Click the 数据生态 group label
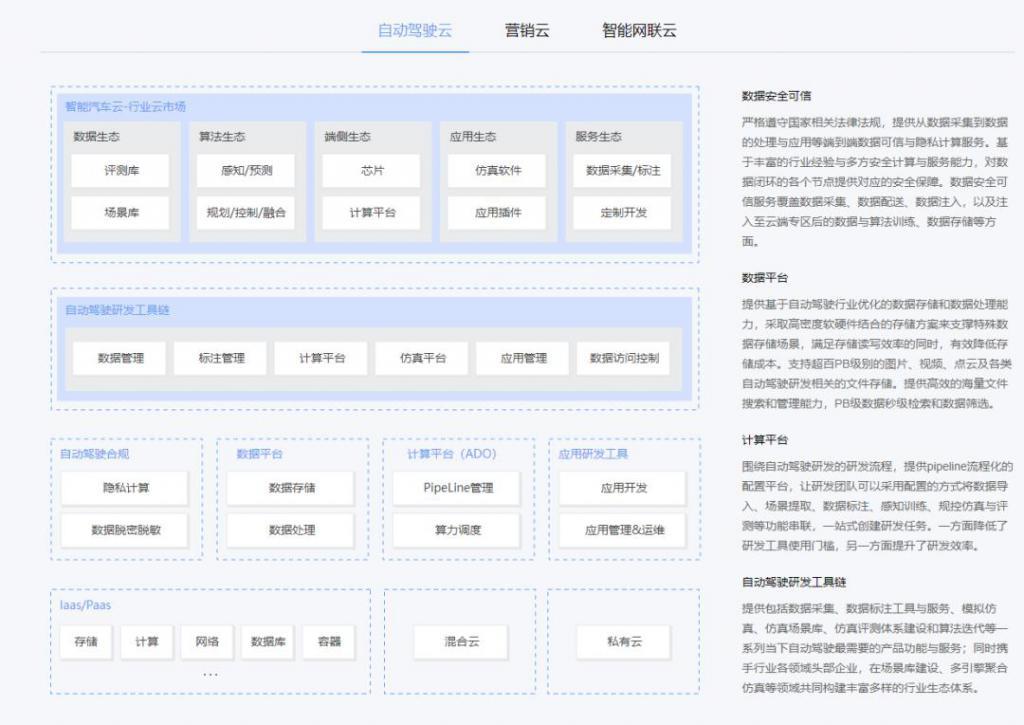 click(96, 137)
